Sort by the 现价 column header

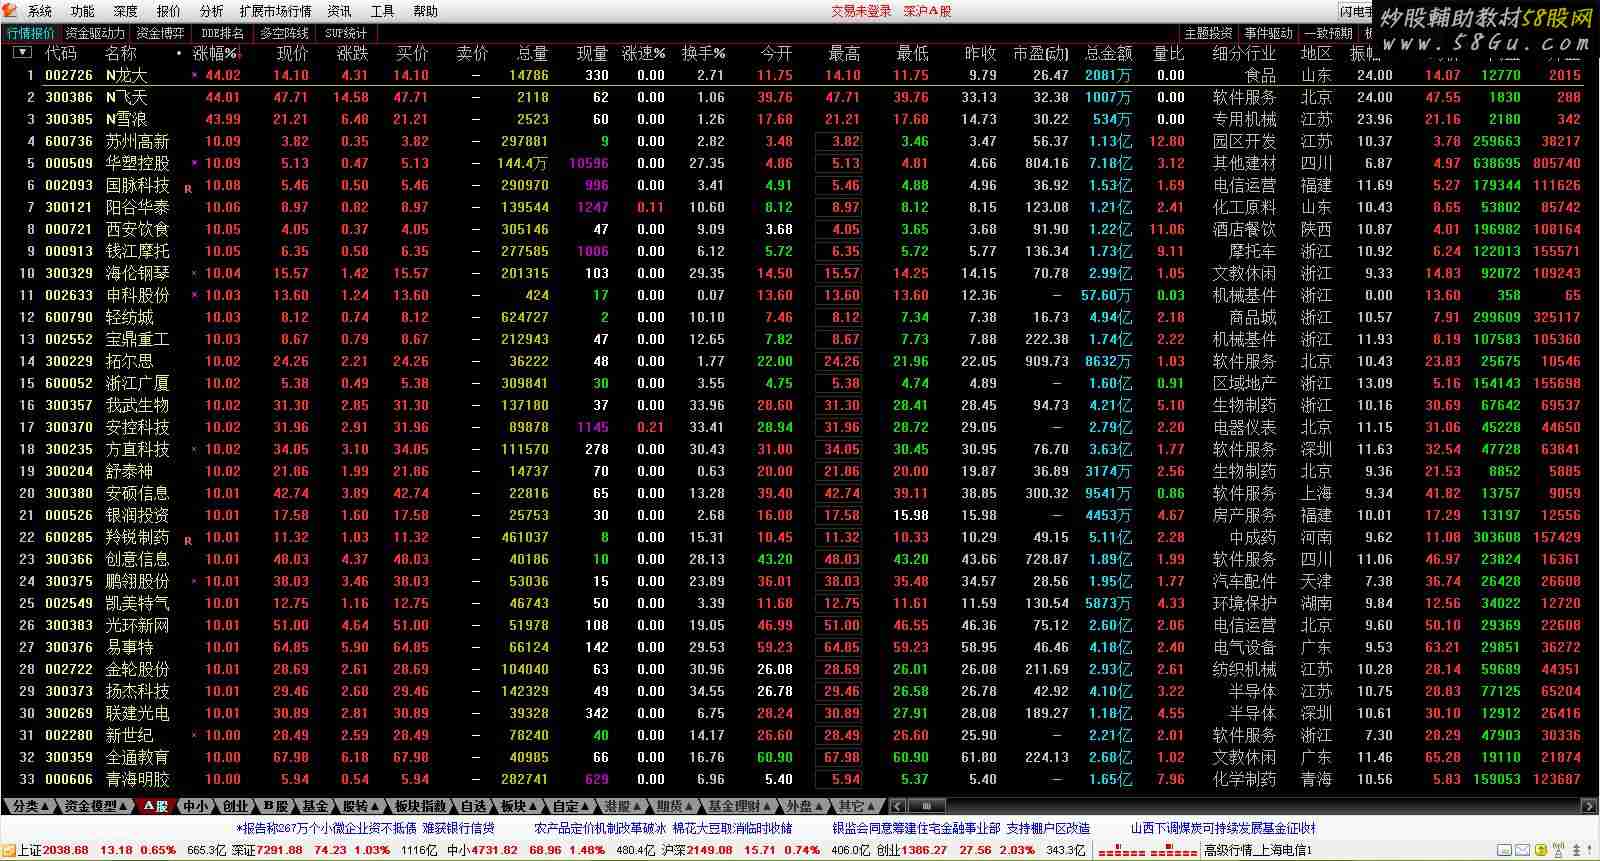point(292,53)
